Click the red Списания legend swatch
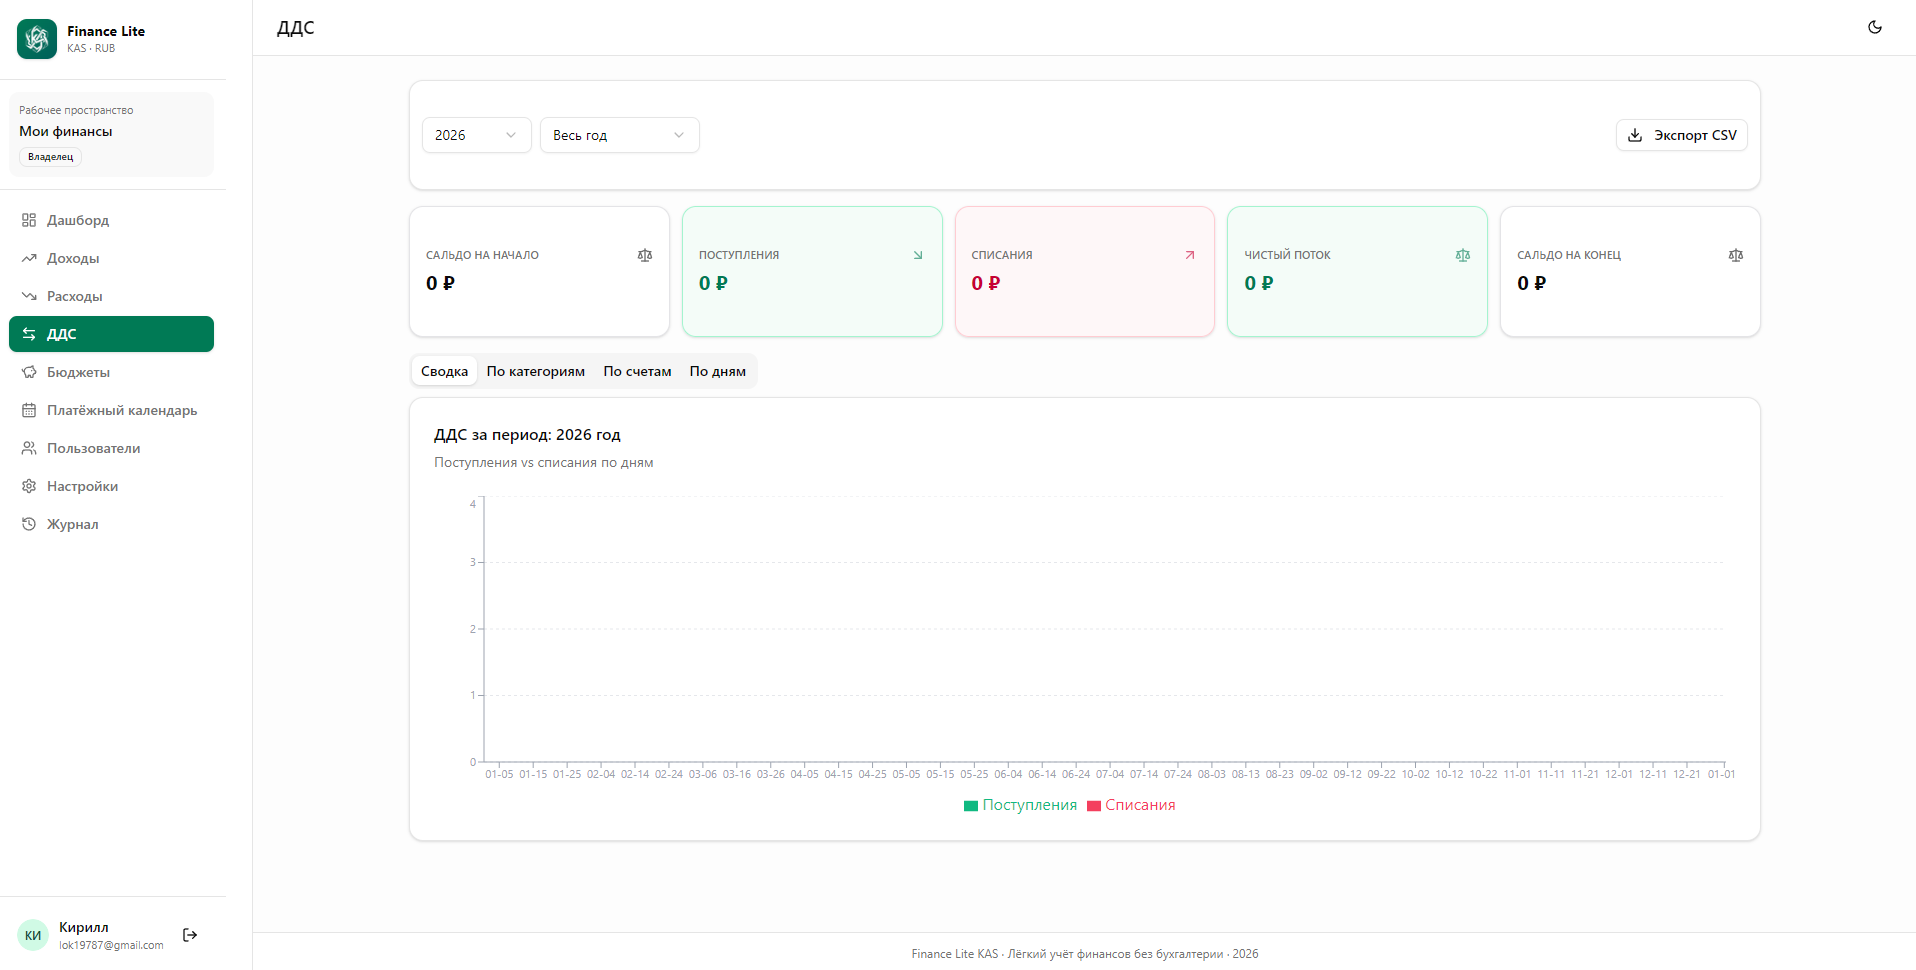 pos(1094,806)
